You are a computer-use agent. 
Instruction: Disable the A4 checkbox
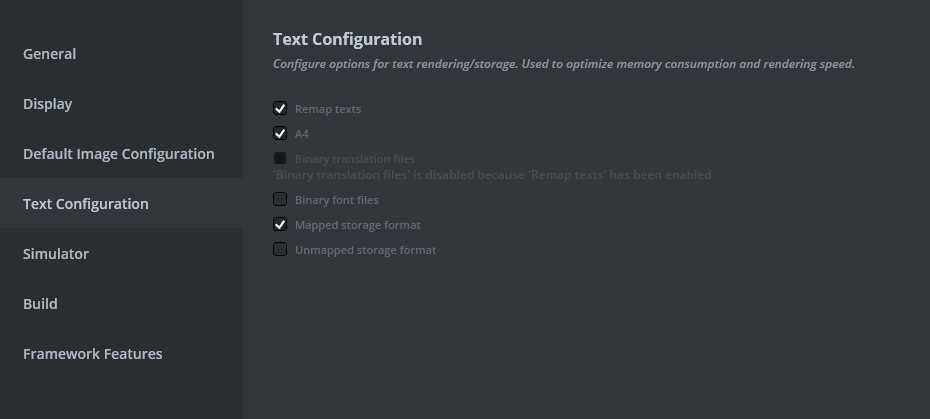pyautogui.click(x=280, y=133)
